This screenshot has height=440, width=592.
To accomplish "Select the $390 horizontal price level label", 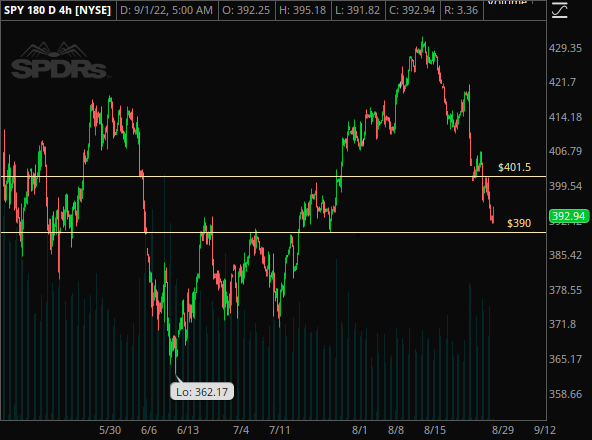I will 519,223.
